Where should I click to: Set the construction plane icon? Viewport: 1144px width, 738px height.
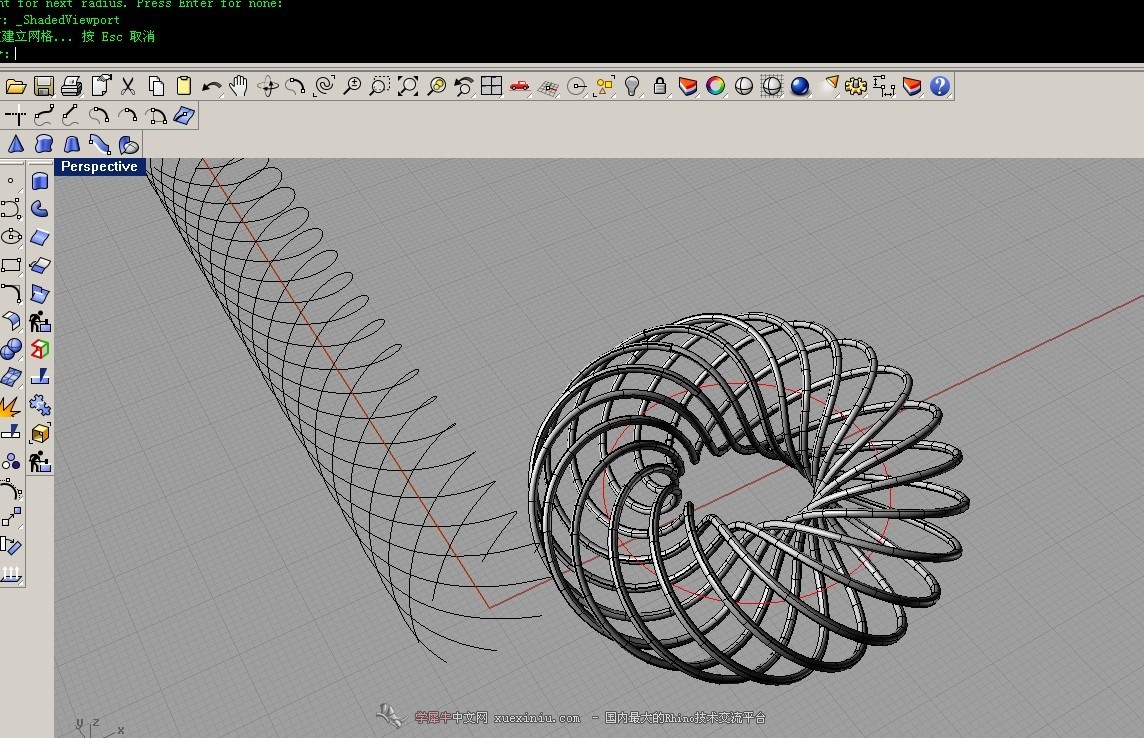(548, 88)
